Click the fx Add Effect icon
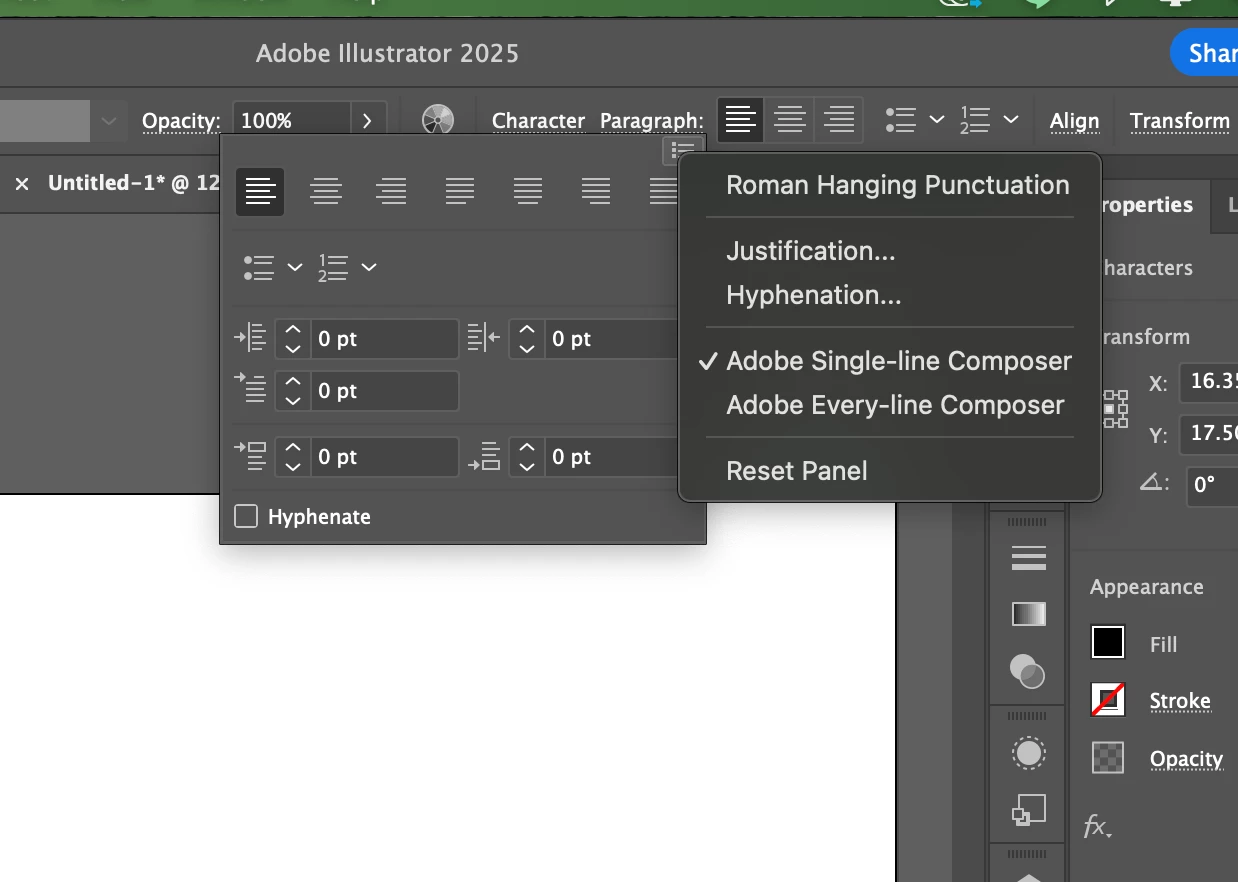Viewport: 1238px width, 882px height. [x=1098, y=827]
